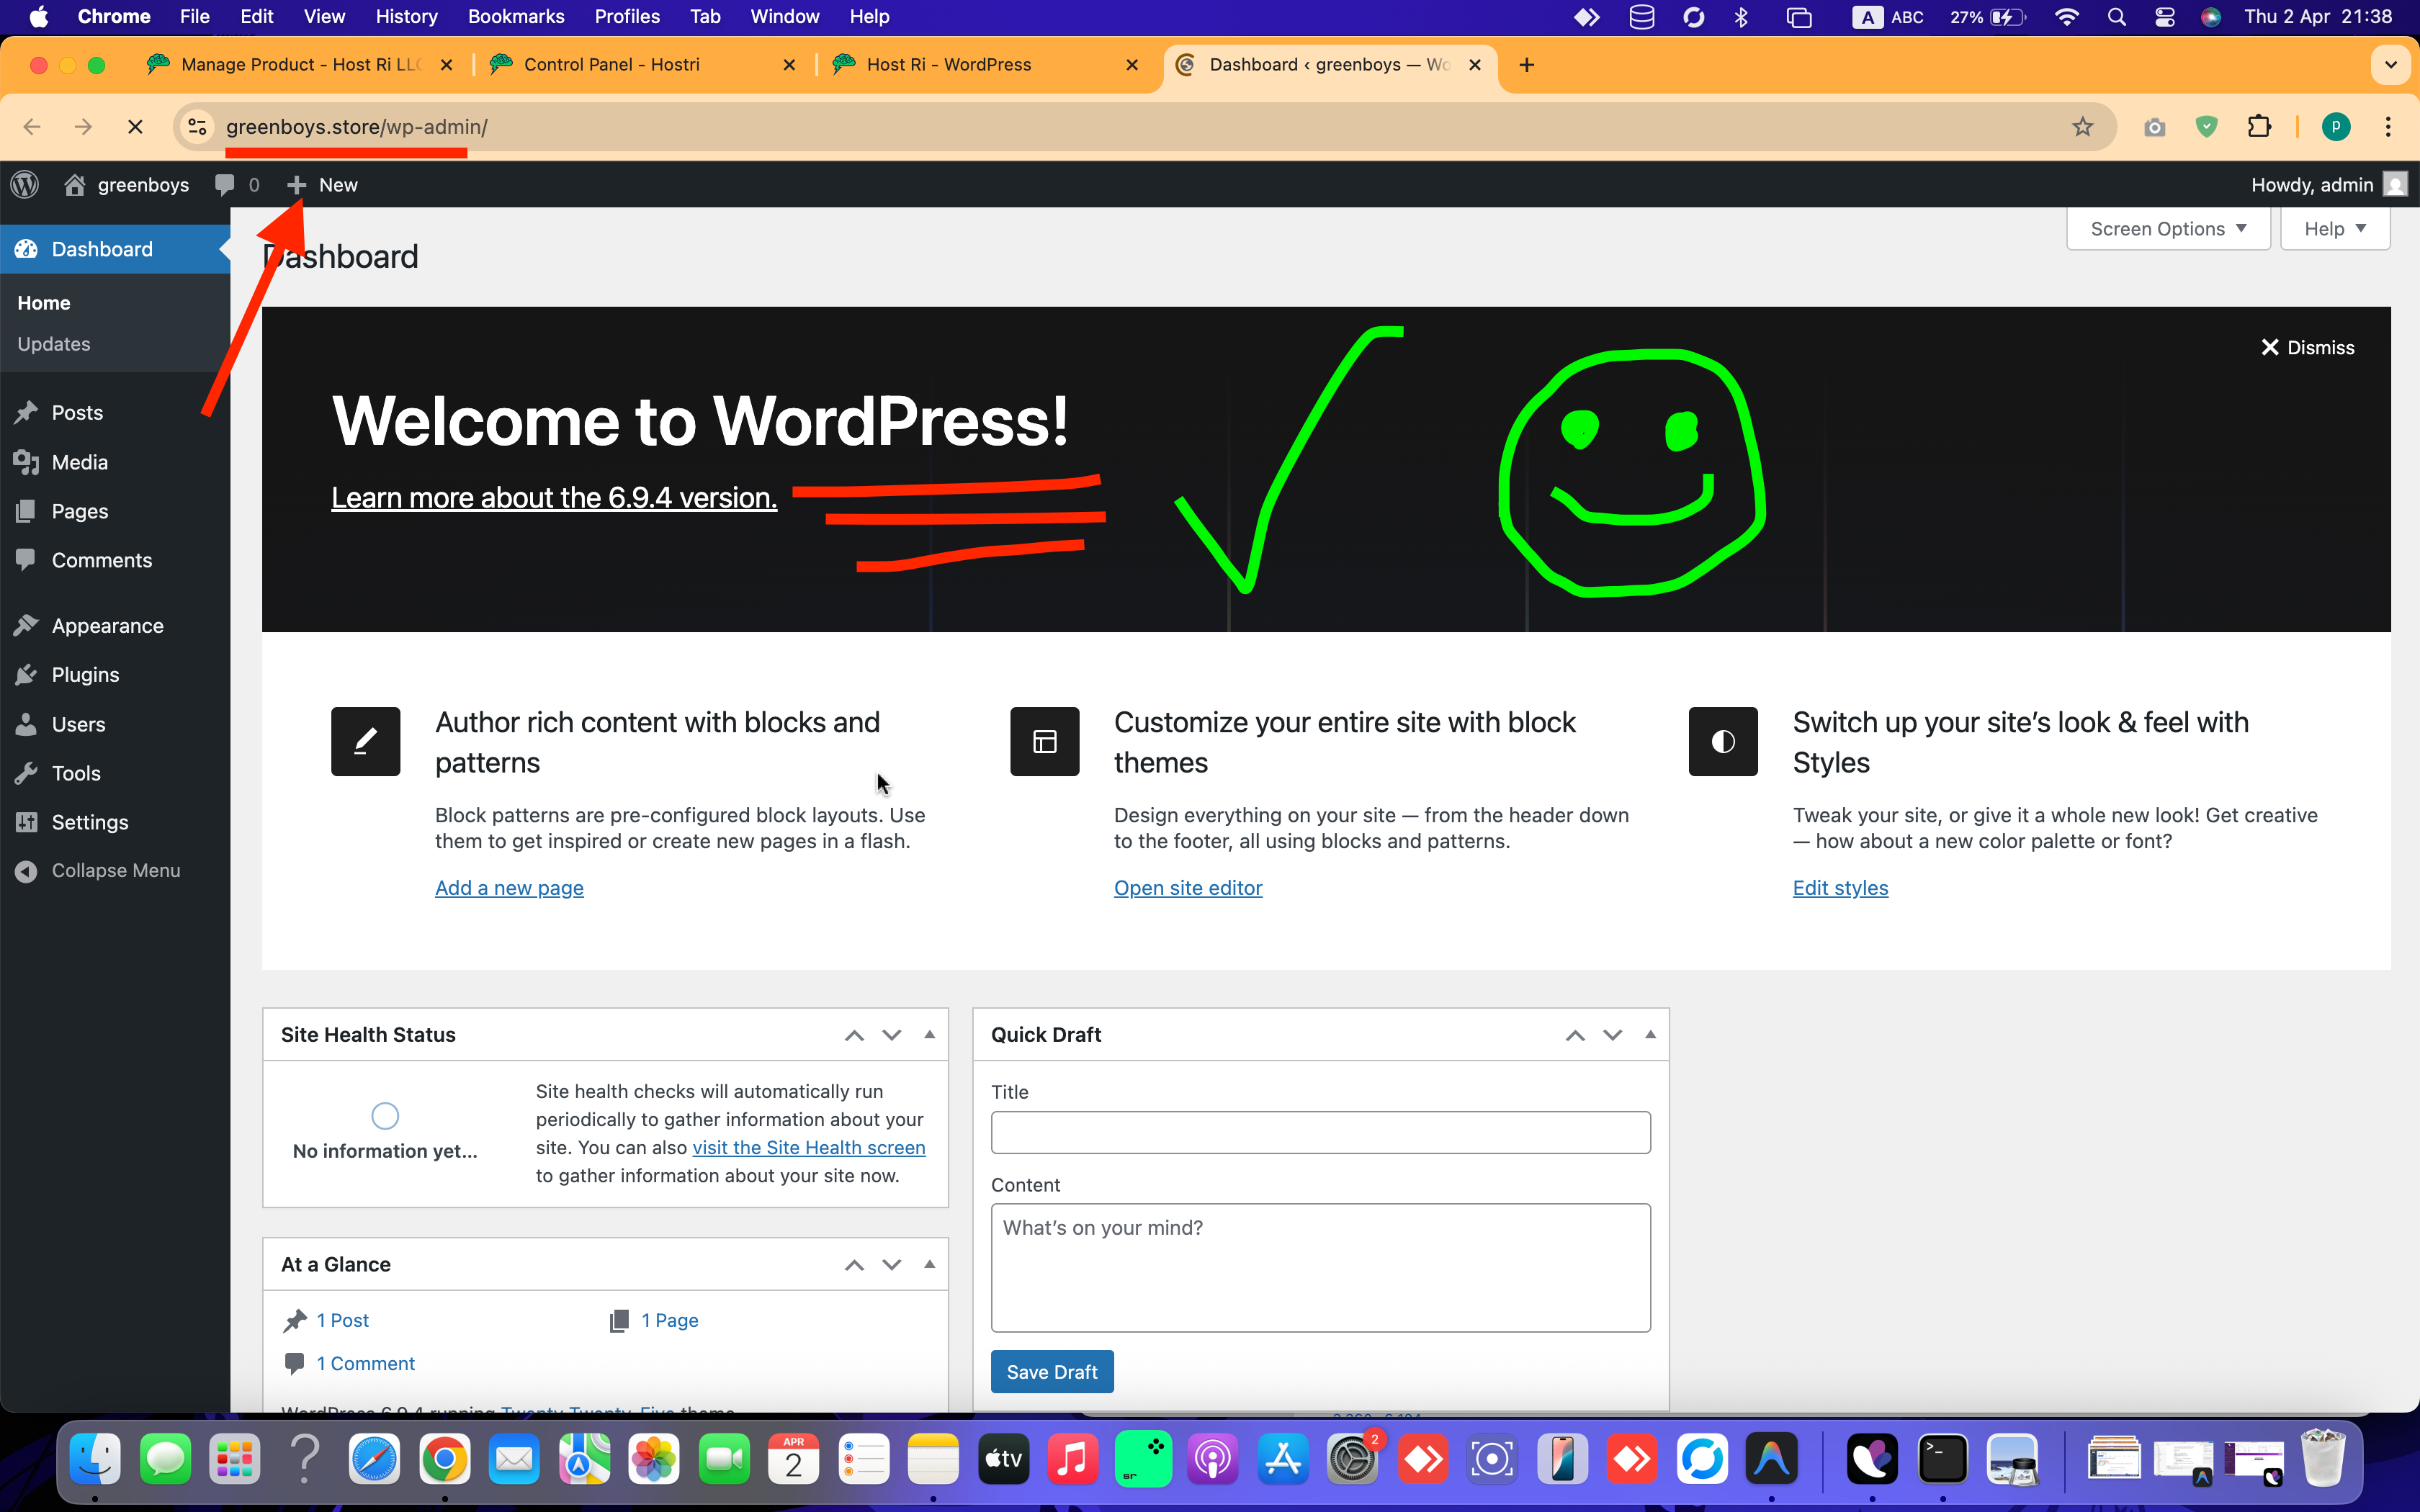Click the Quick Draft Title input field
The height and width of the screenshot is (1512, 2420).
click(1320, 1133)
